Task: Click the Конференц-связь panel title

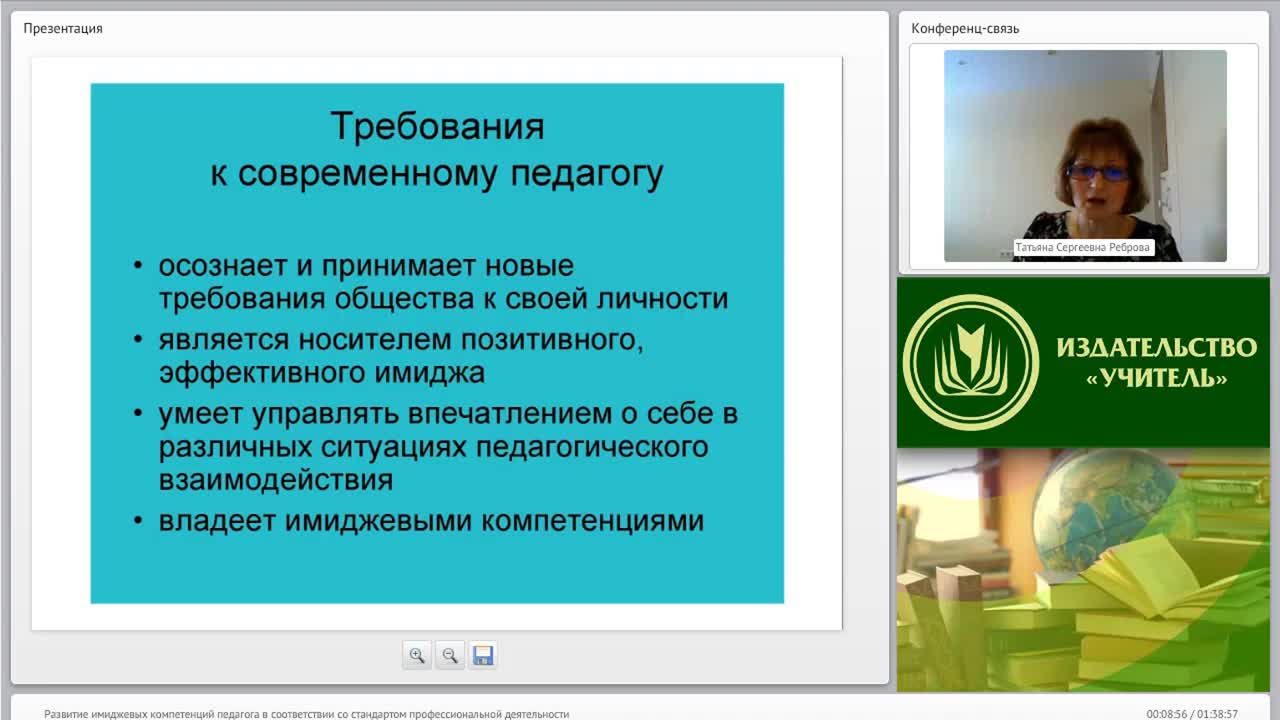Action: click(x=965, y=28)
